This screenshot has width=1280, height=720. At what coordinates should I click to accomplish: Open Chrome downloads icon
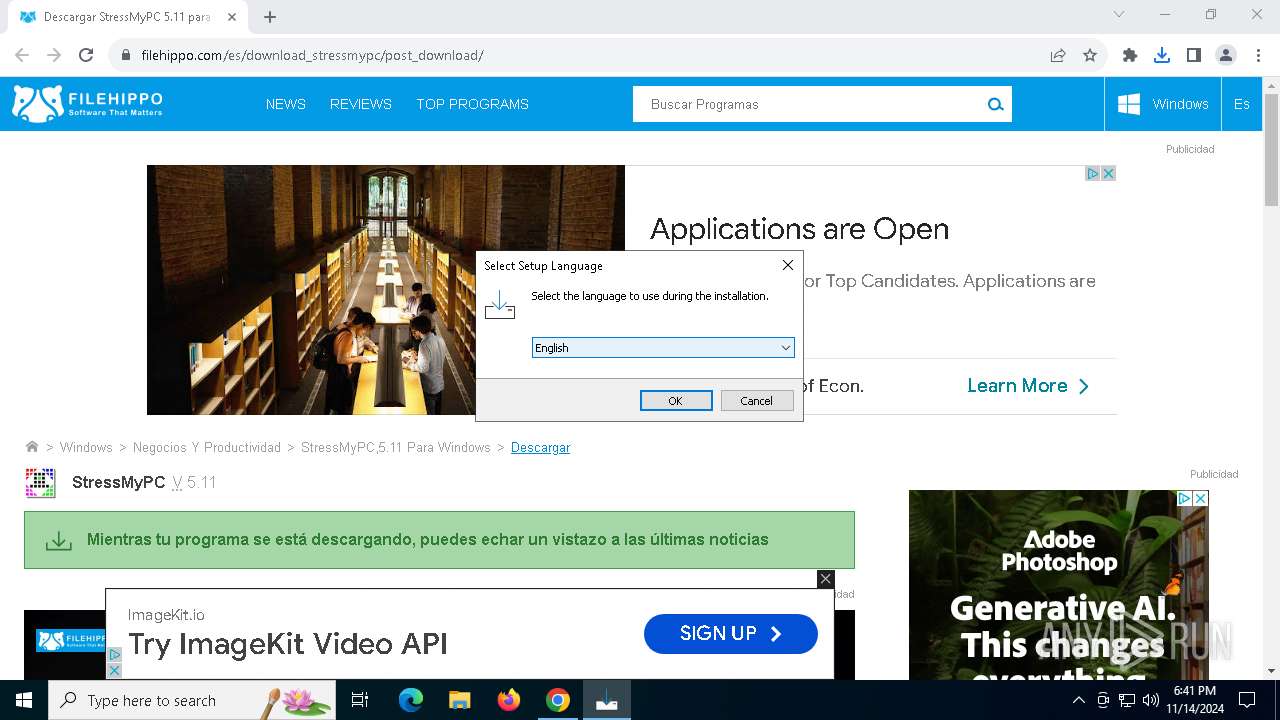click(1162, 55)
